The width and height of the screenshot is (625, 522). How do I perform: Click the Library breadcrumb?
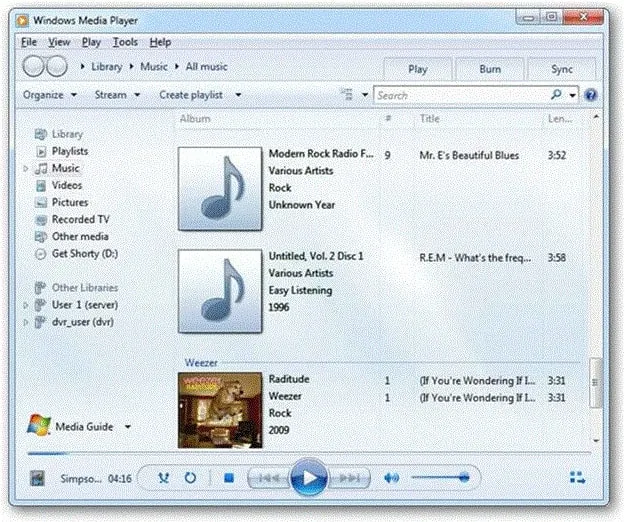(106, 67)
